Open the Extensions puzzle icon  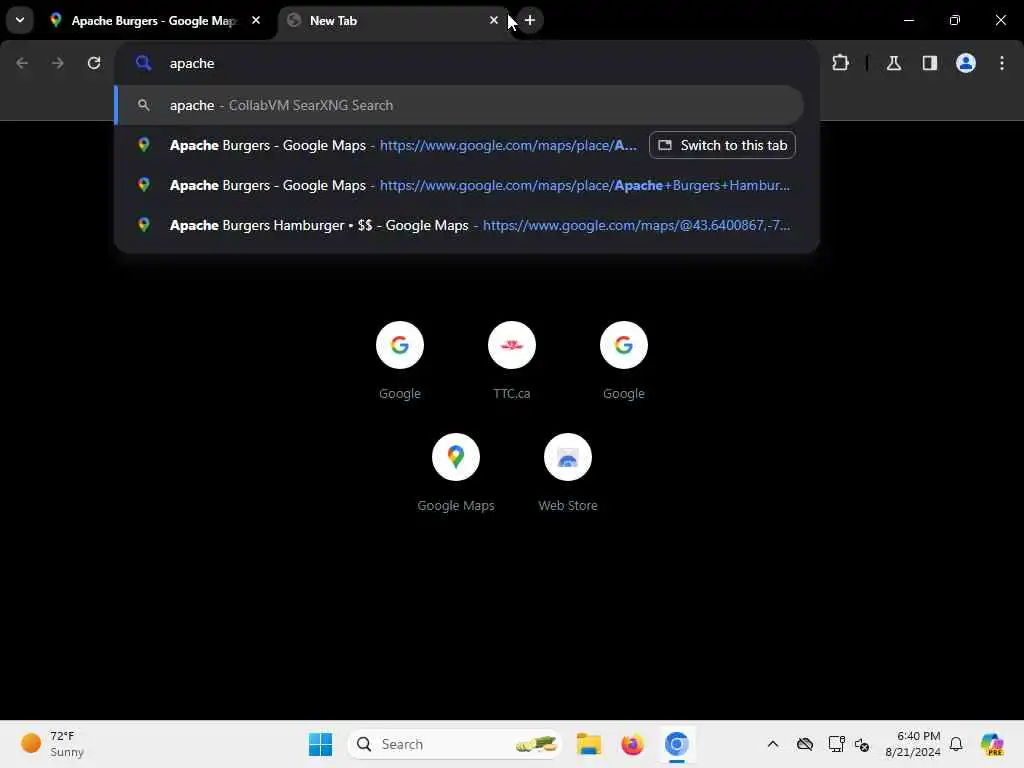point(840,63)
